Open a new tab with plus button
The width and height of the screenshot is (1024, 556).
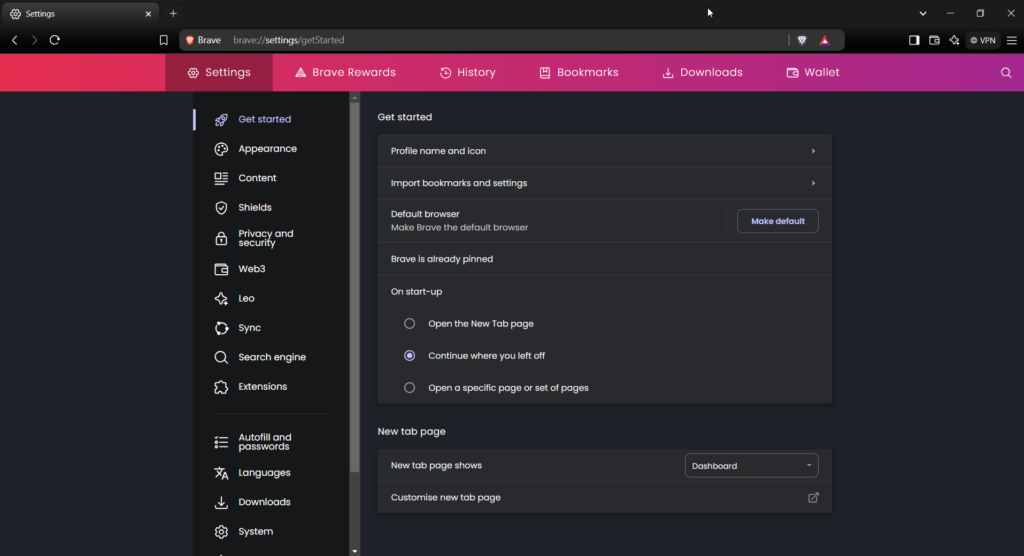173,13
